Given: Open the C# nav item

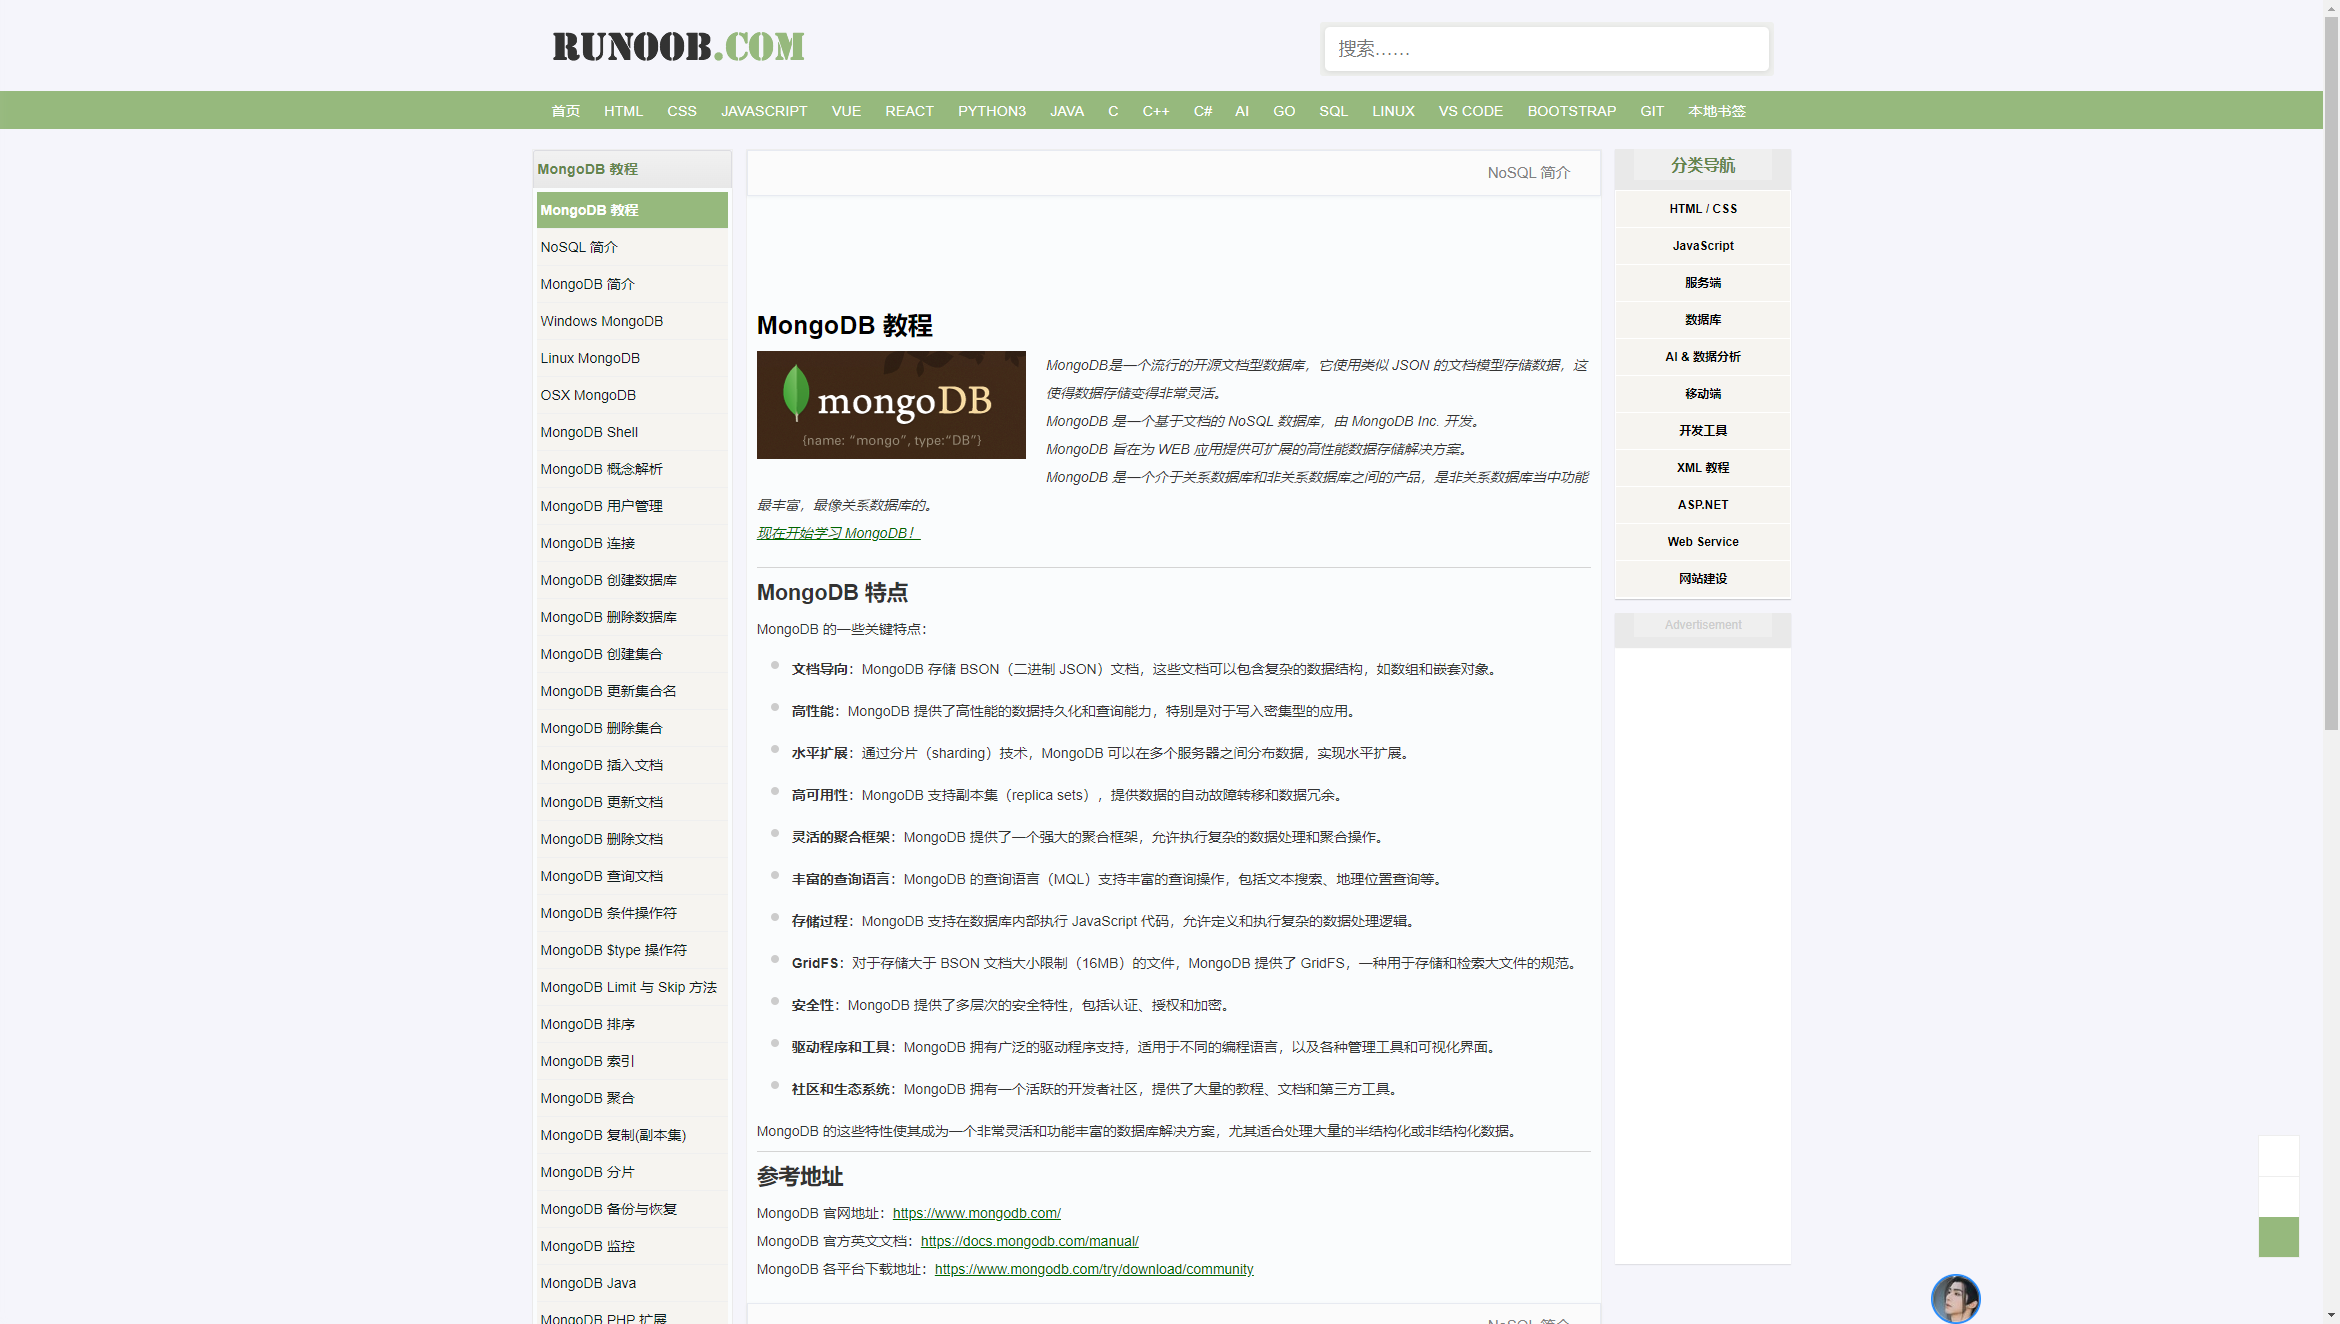Looking at the screenshot, I should point(1203,111).
